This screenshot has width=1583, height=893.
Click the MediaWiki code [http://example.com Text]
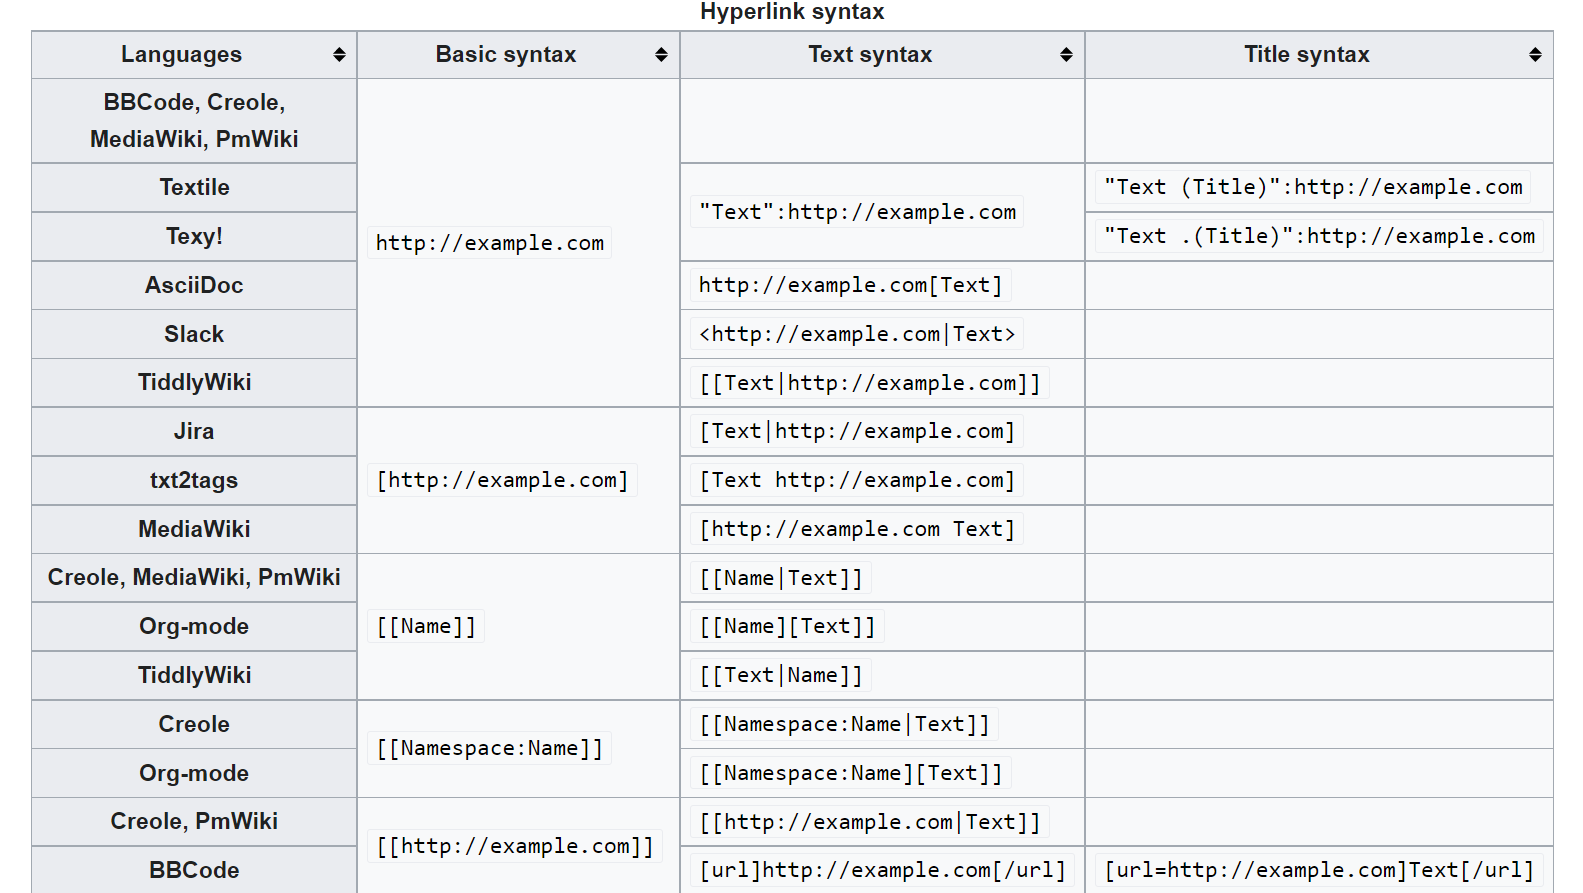pyautogui.click(x=857, y=529)
